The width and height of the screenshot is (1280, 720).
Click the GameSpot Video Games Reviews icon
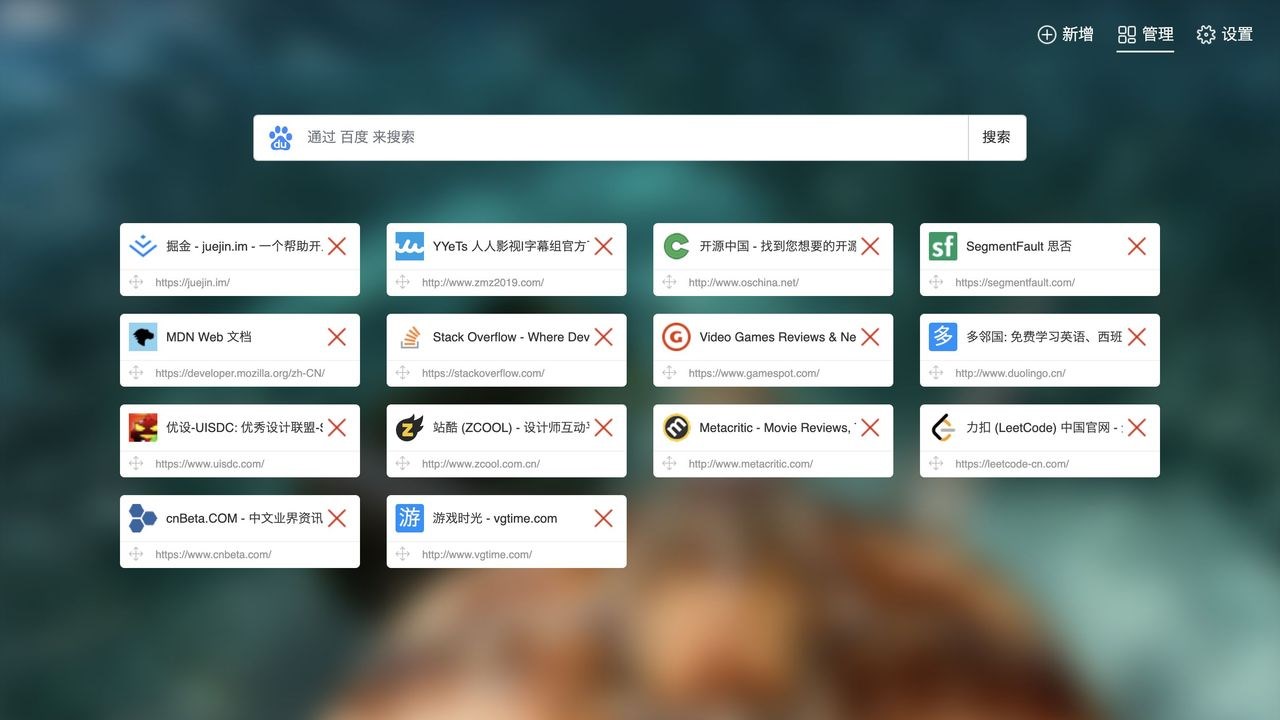pyautogui.click(x=677, y=337)
